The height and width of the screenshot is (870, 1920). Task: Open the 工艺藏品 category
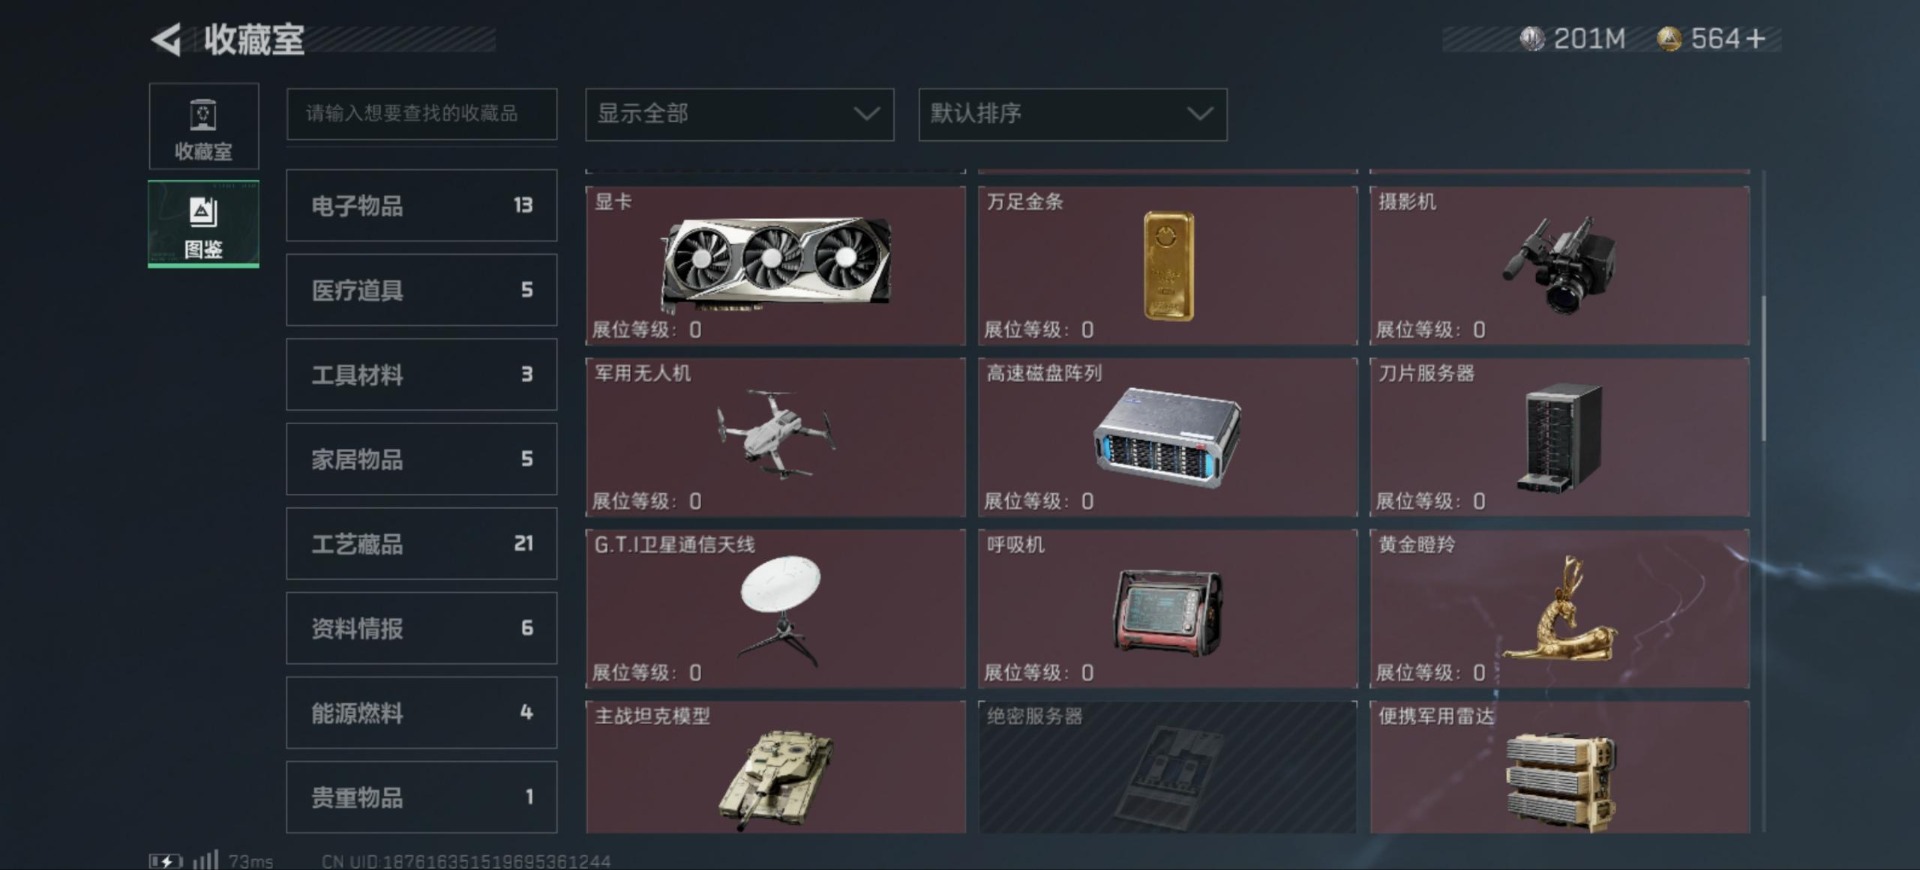pos(421,544)
